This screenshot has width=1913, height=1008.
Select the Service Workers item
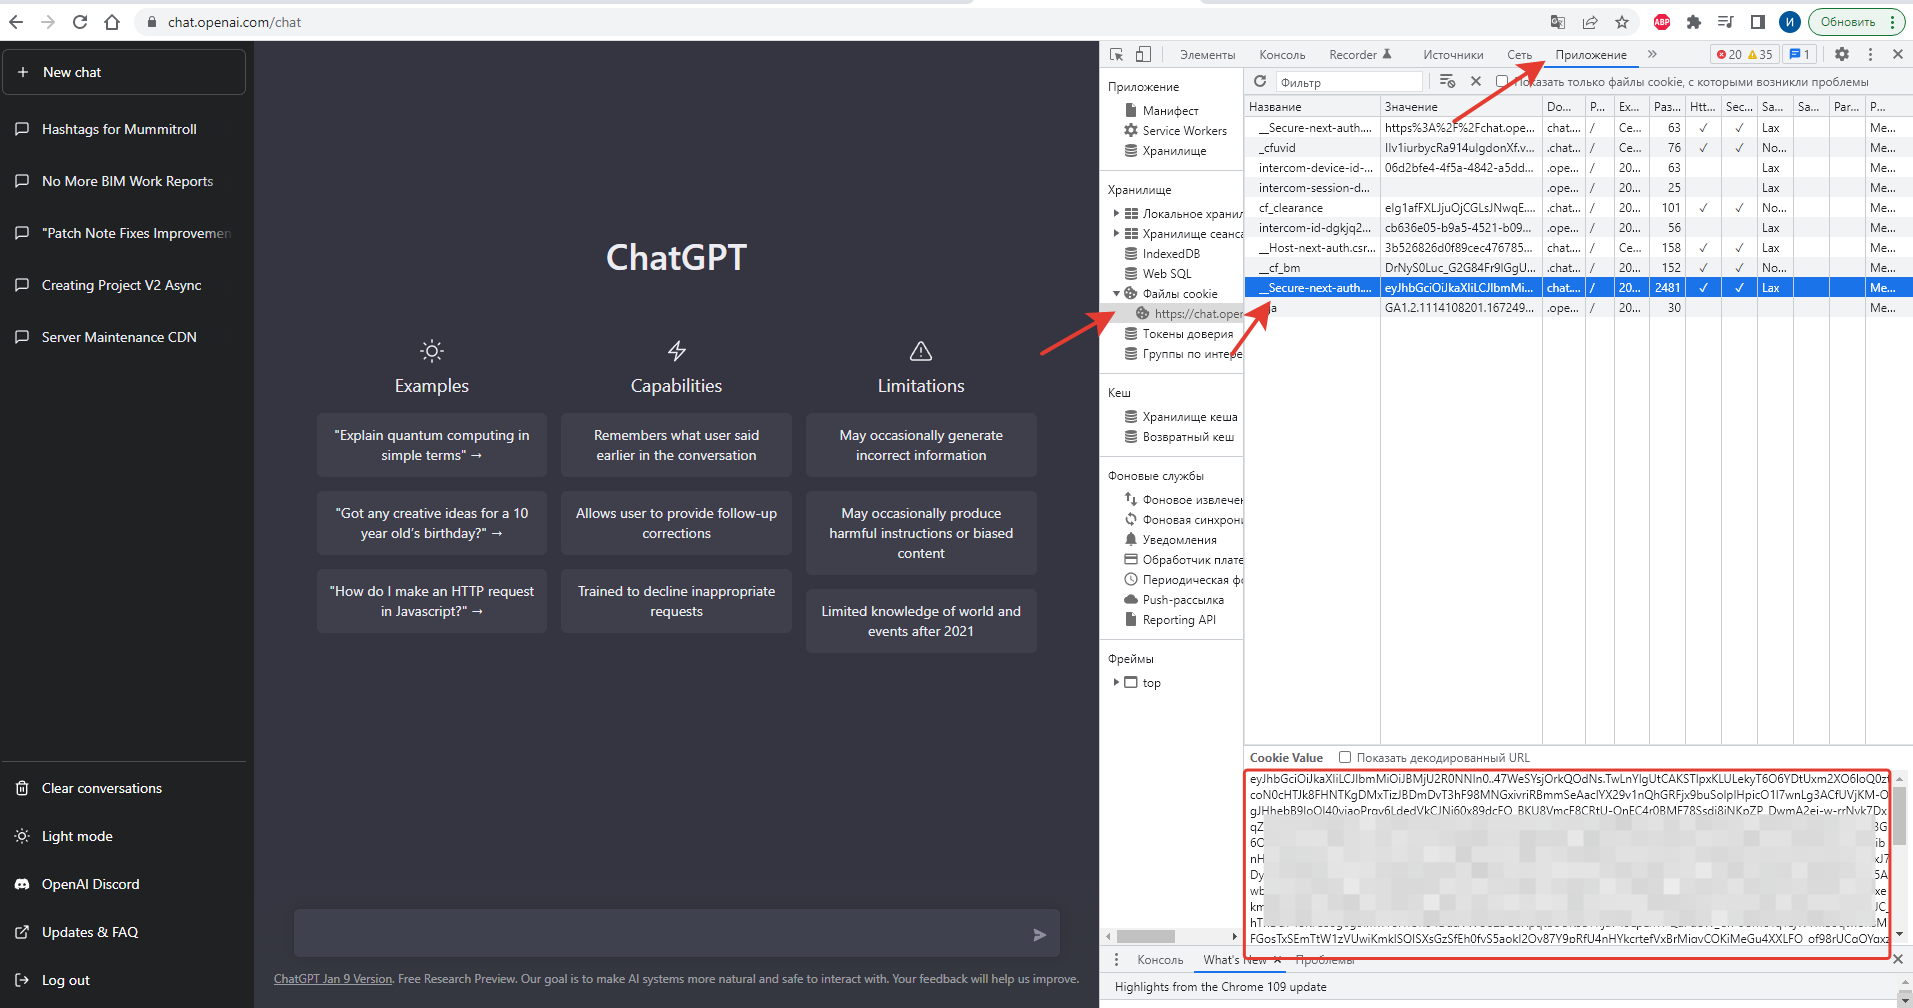pos(1184,130)
